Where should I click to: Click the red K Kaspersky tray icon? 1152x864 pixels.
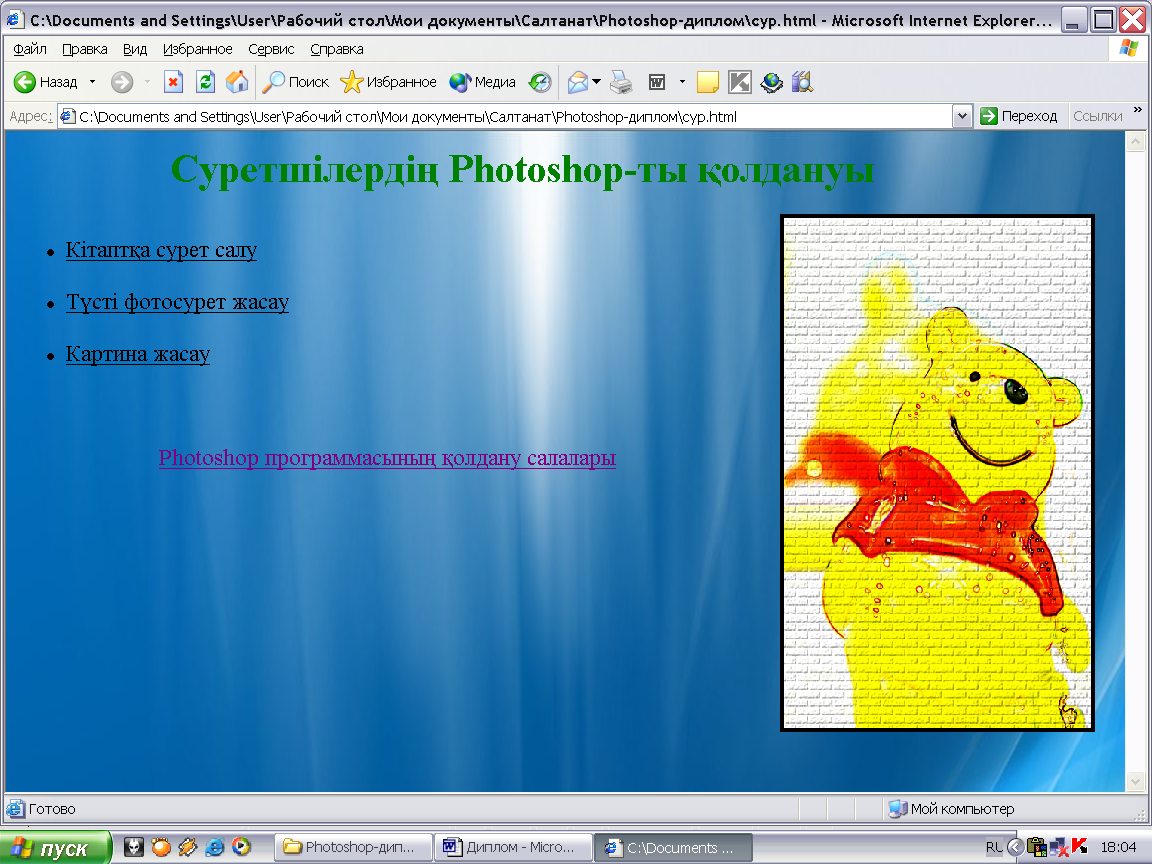(1080, 846)
